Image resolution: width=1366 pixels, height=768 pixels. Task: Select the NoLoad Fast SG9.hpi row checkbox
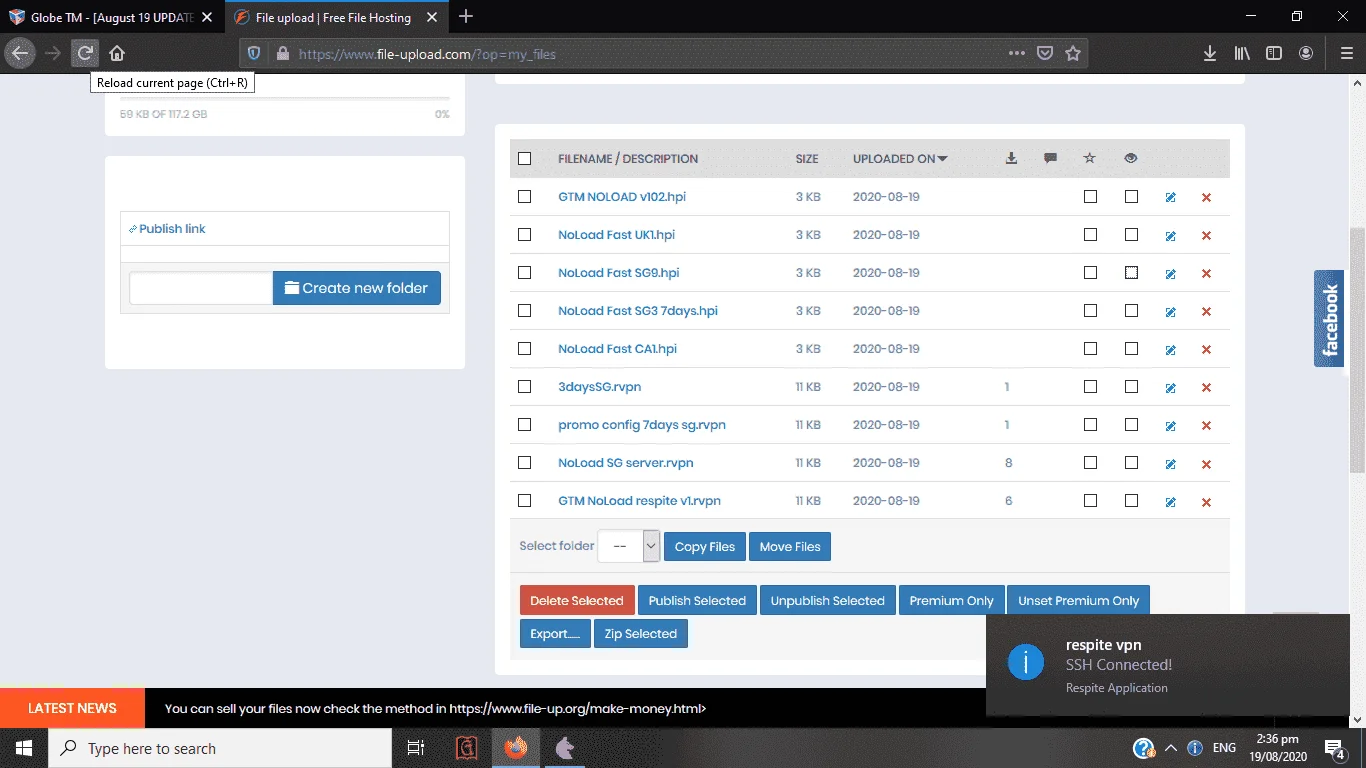(524, 273)
